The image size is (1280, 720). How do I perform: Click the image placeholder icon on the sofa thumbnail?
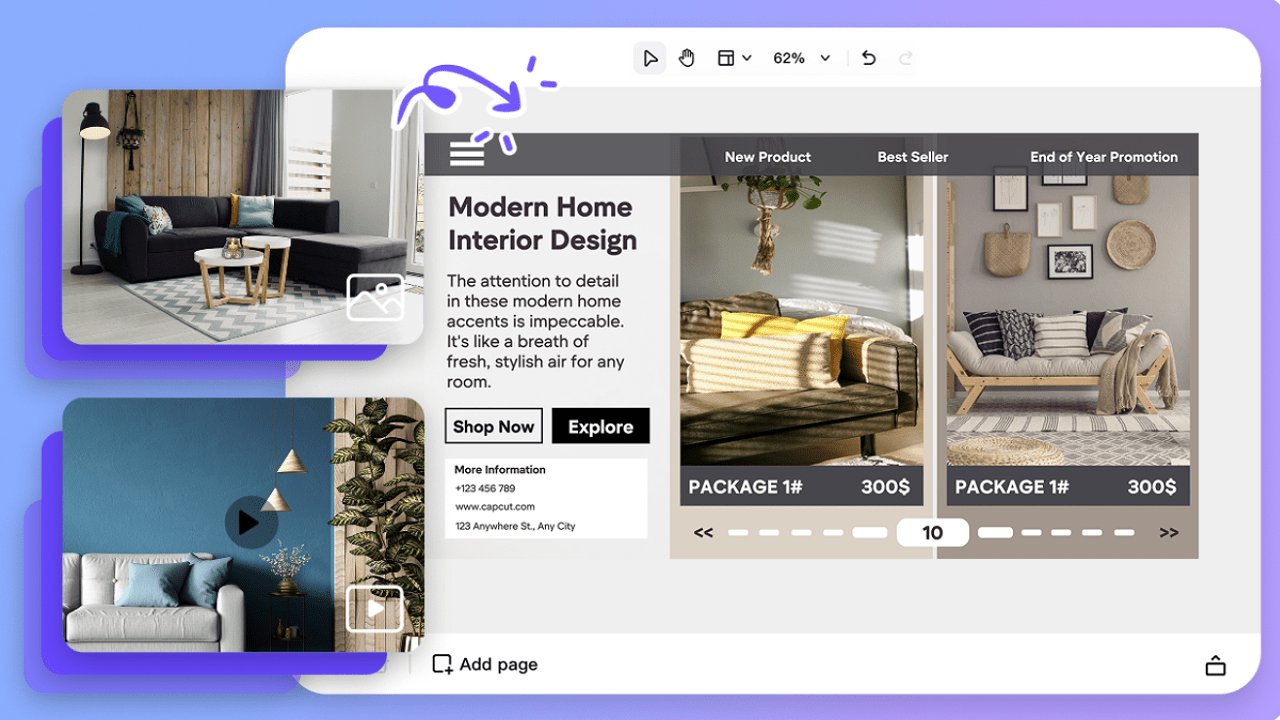(375, 297)
